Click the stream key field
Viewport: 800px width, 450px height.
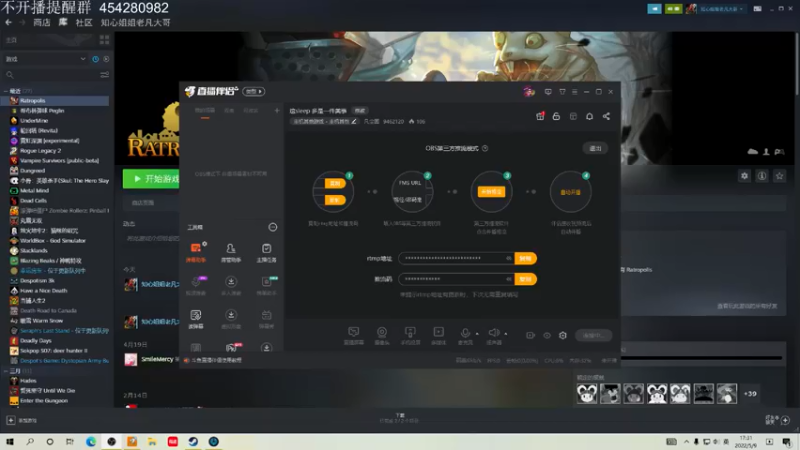[x=456, y=279]
